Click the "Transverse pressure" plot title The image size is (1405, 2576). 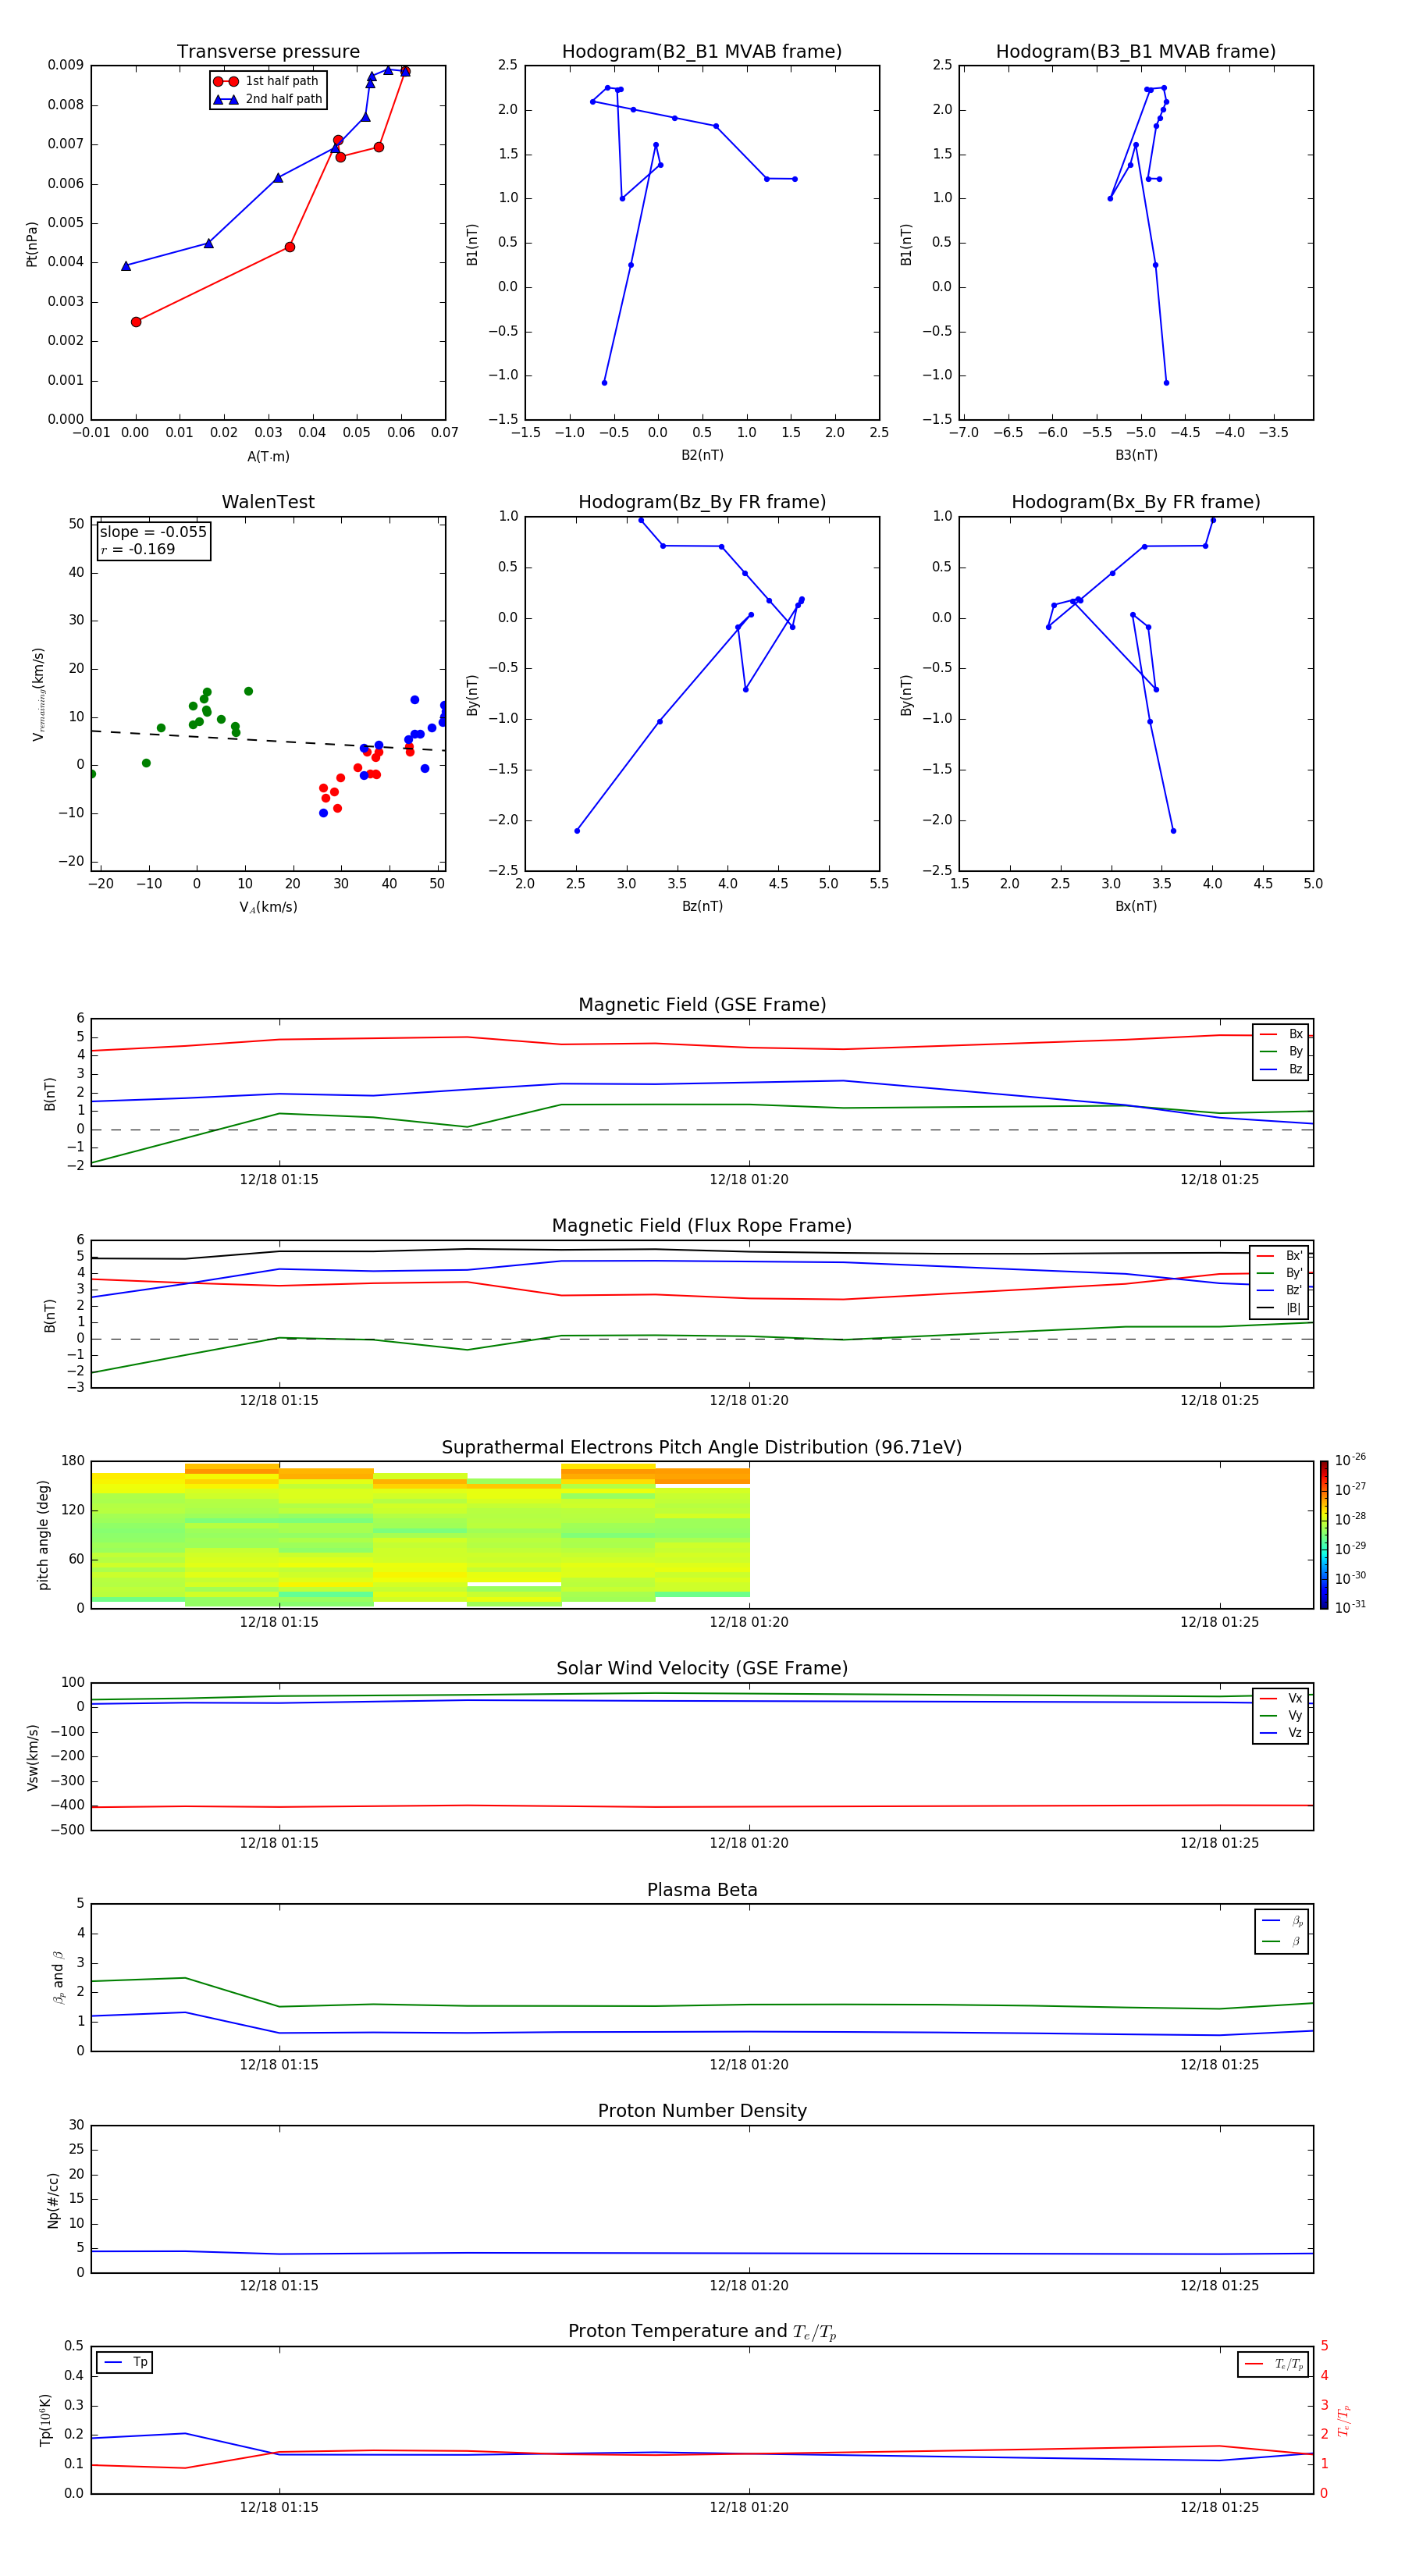coord(268,52)
